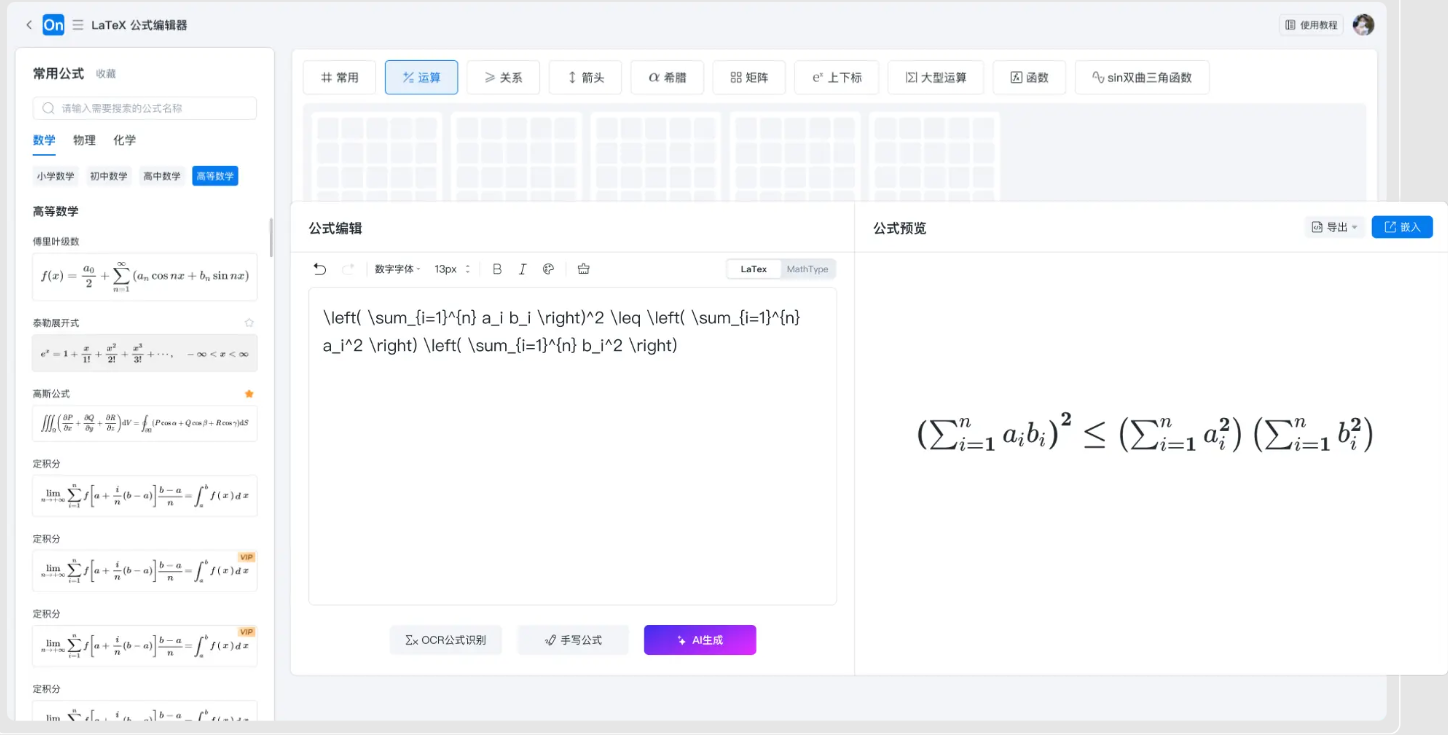1448x735 pixels.
Task: Favorite the 高斯公式 with its orange star
Action: 249,394
